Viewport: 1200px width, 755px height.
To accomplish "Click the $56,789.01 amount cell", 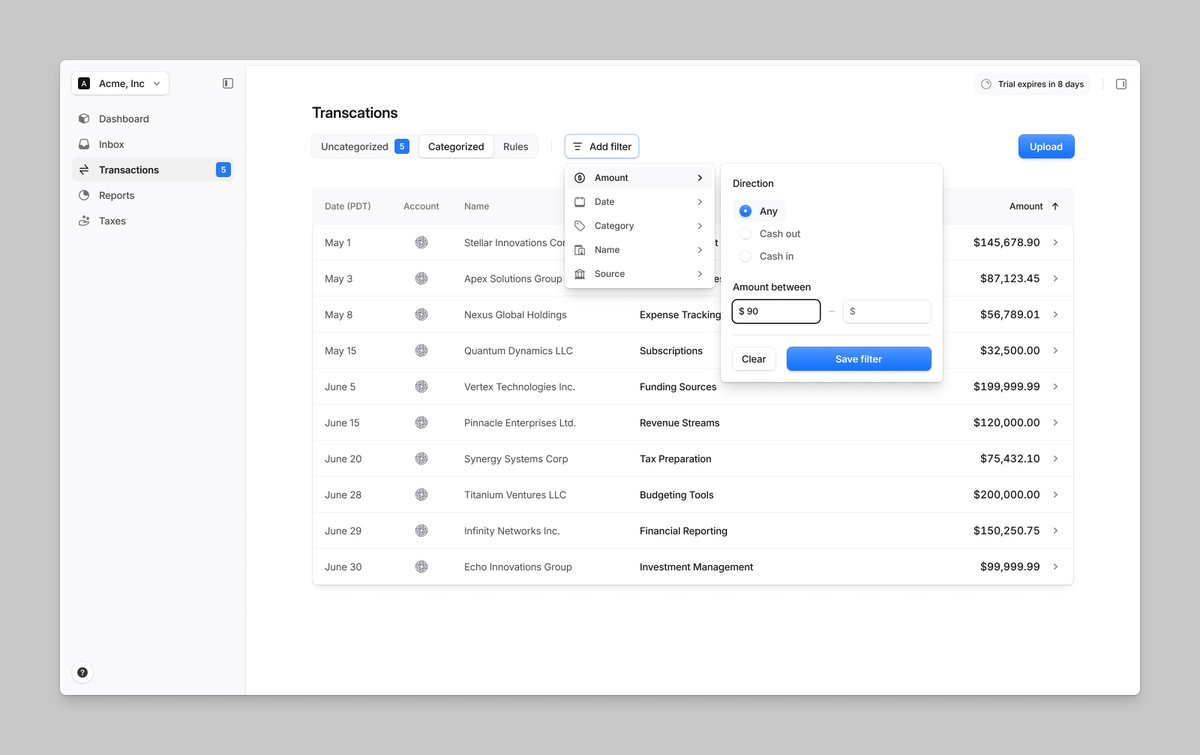I will [x=1010, y=315].
